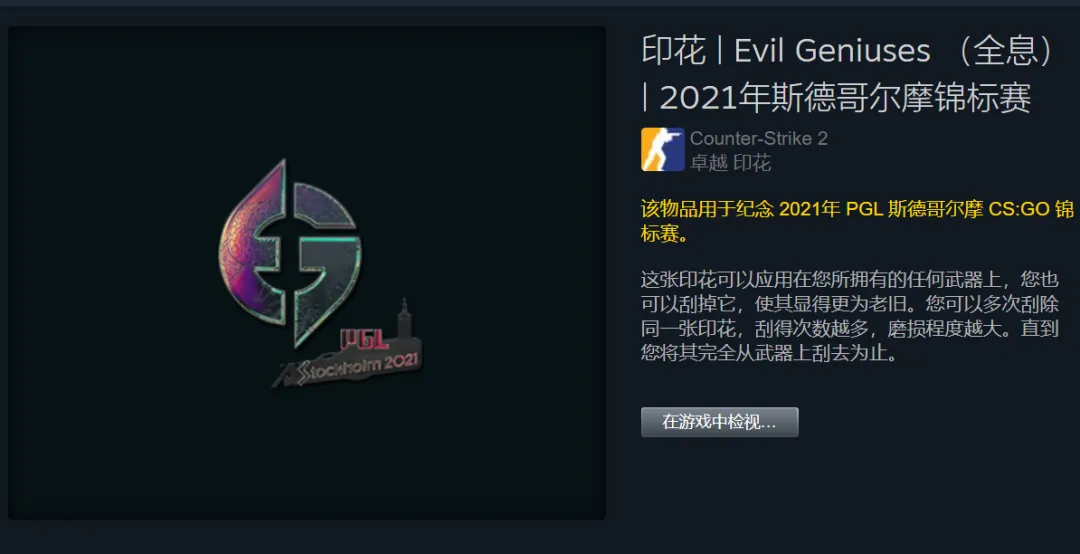The image size is (1080, 554).
Task: Click the last line ending 刮去为止。
Action: point(769,355)
